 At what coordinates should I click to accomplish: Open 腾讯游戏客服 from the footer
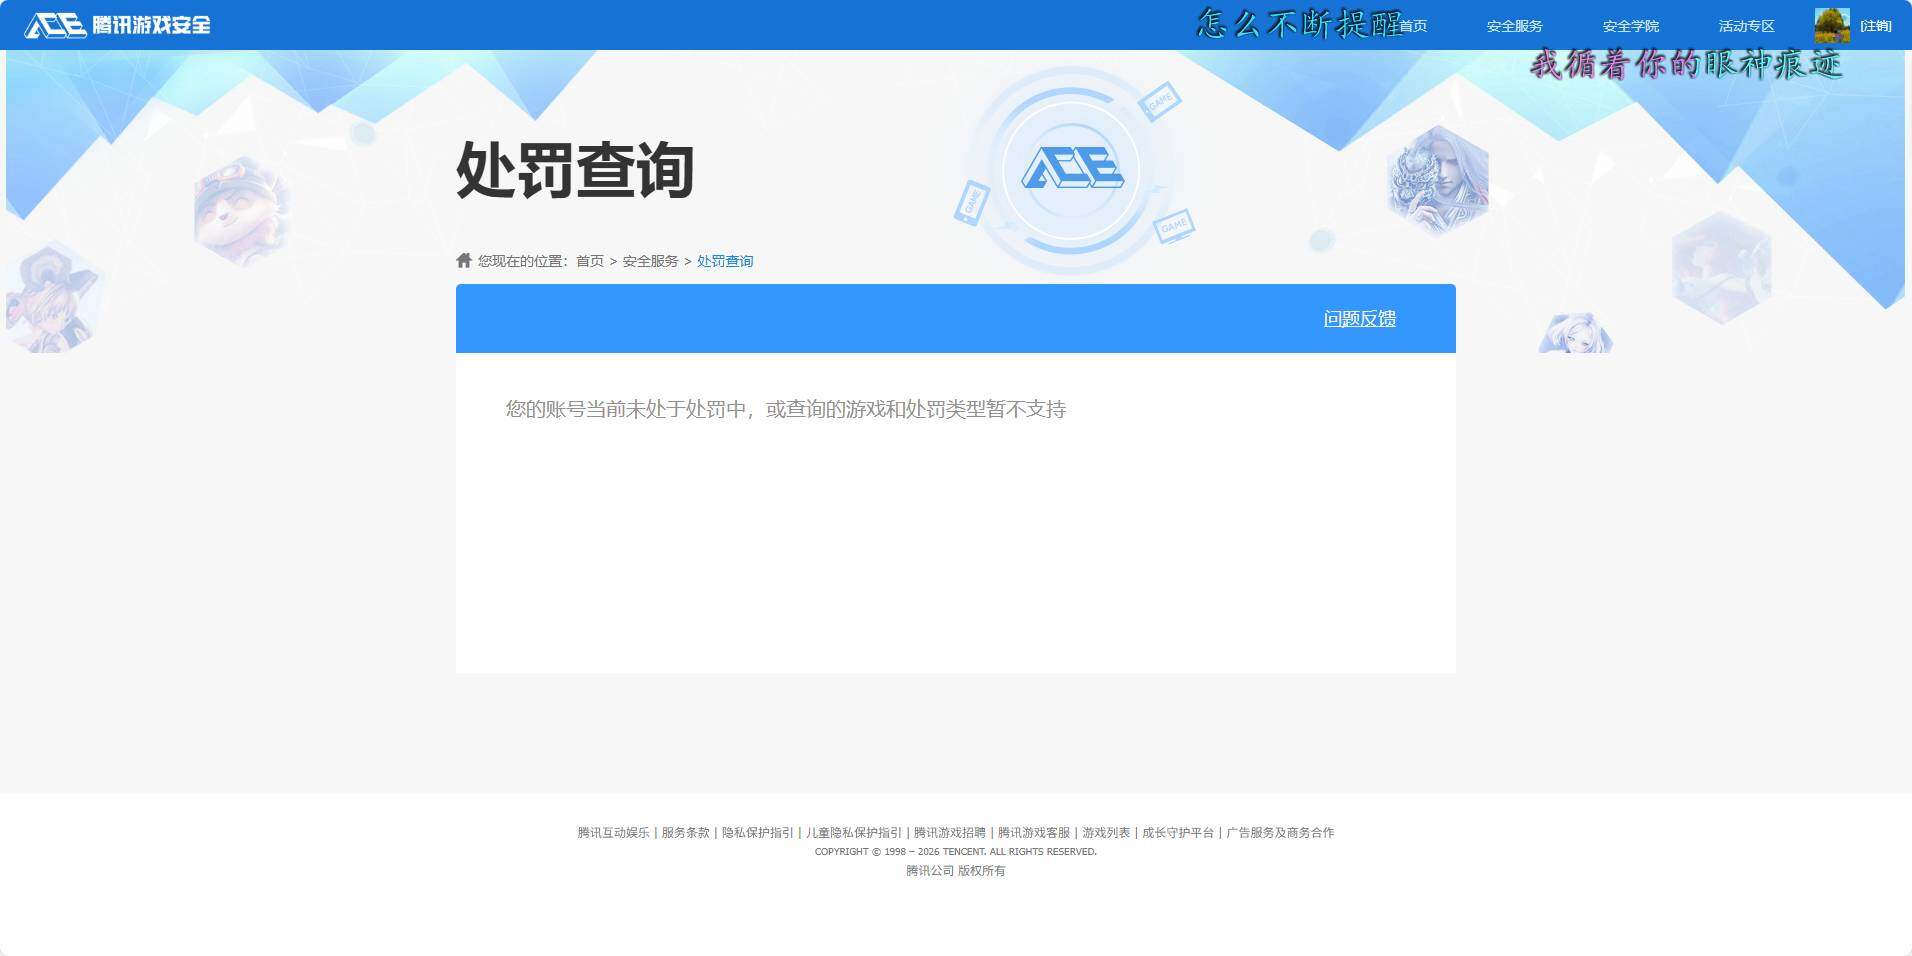coord(1034,832)
